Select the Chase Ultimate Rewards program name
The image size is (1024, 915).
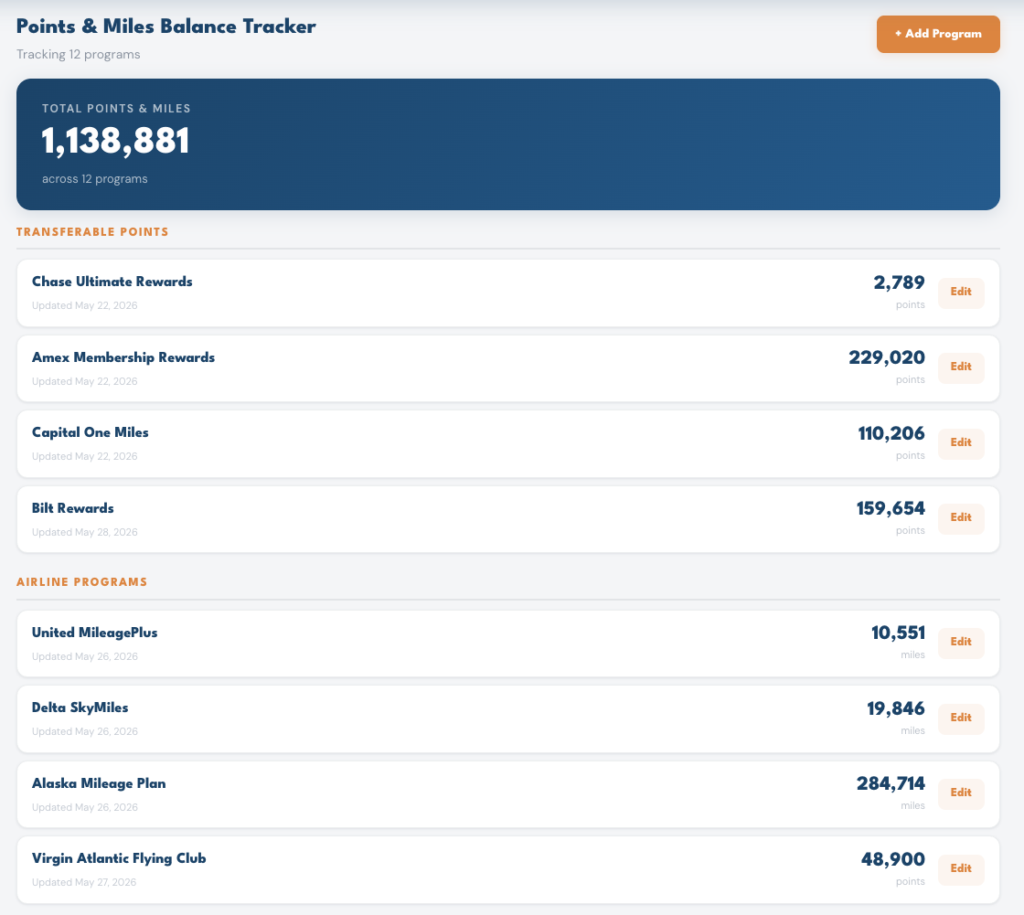pyautogui.click(x=112, y=281)
